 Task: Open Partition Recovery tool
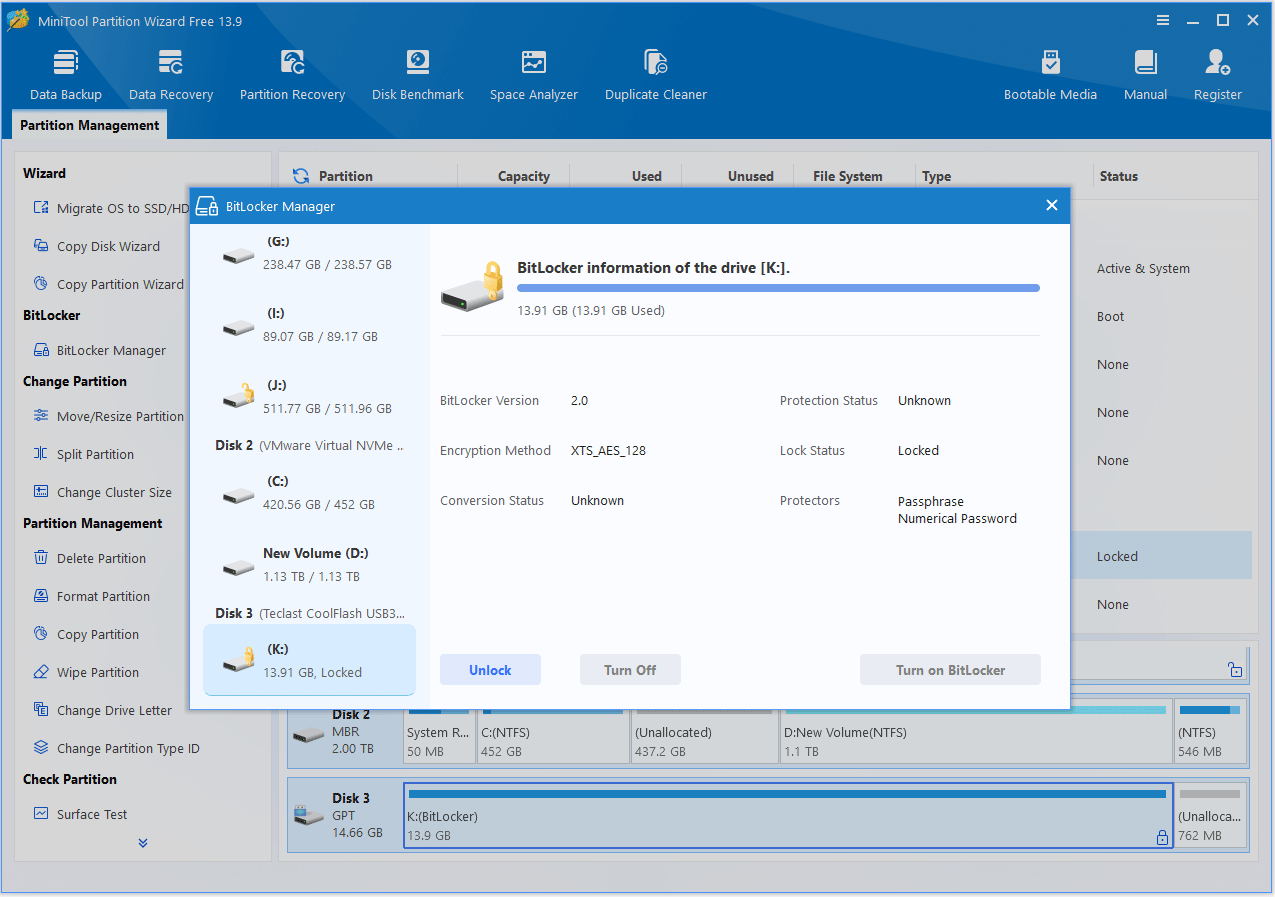pos(292,76)
